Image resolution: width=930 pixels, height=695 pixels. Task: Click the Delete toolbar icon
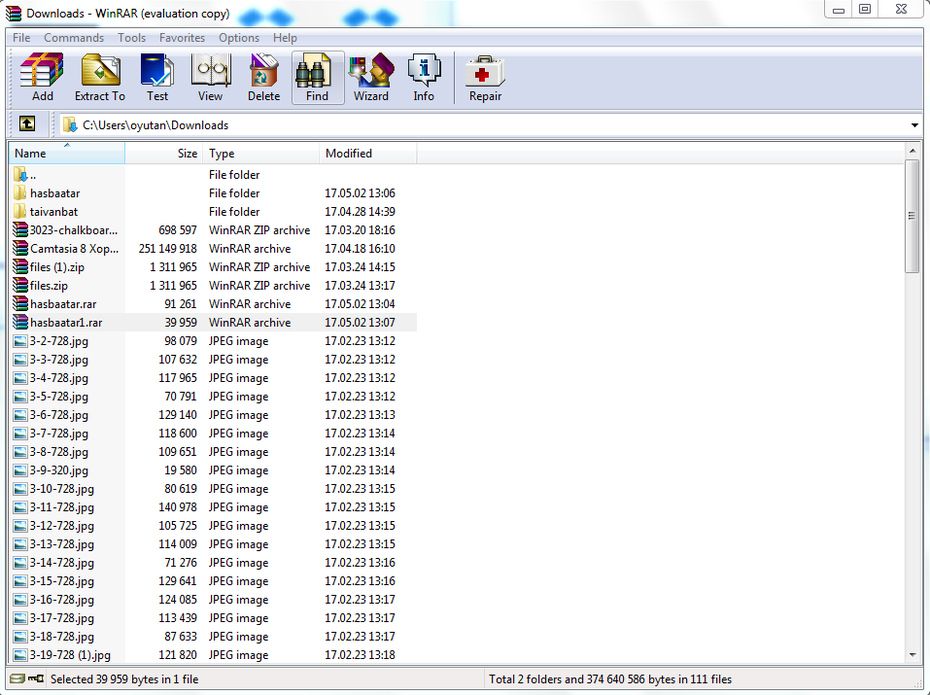[x=263, y=75]
